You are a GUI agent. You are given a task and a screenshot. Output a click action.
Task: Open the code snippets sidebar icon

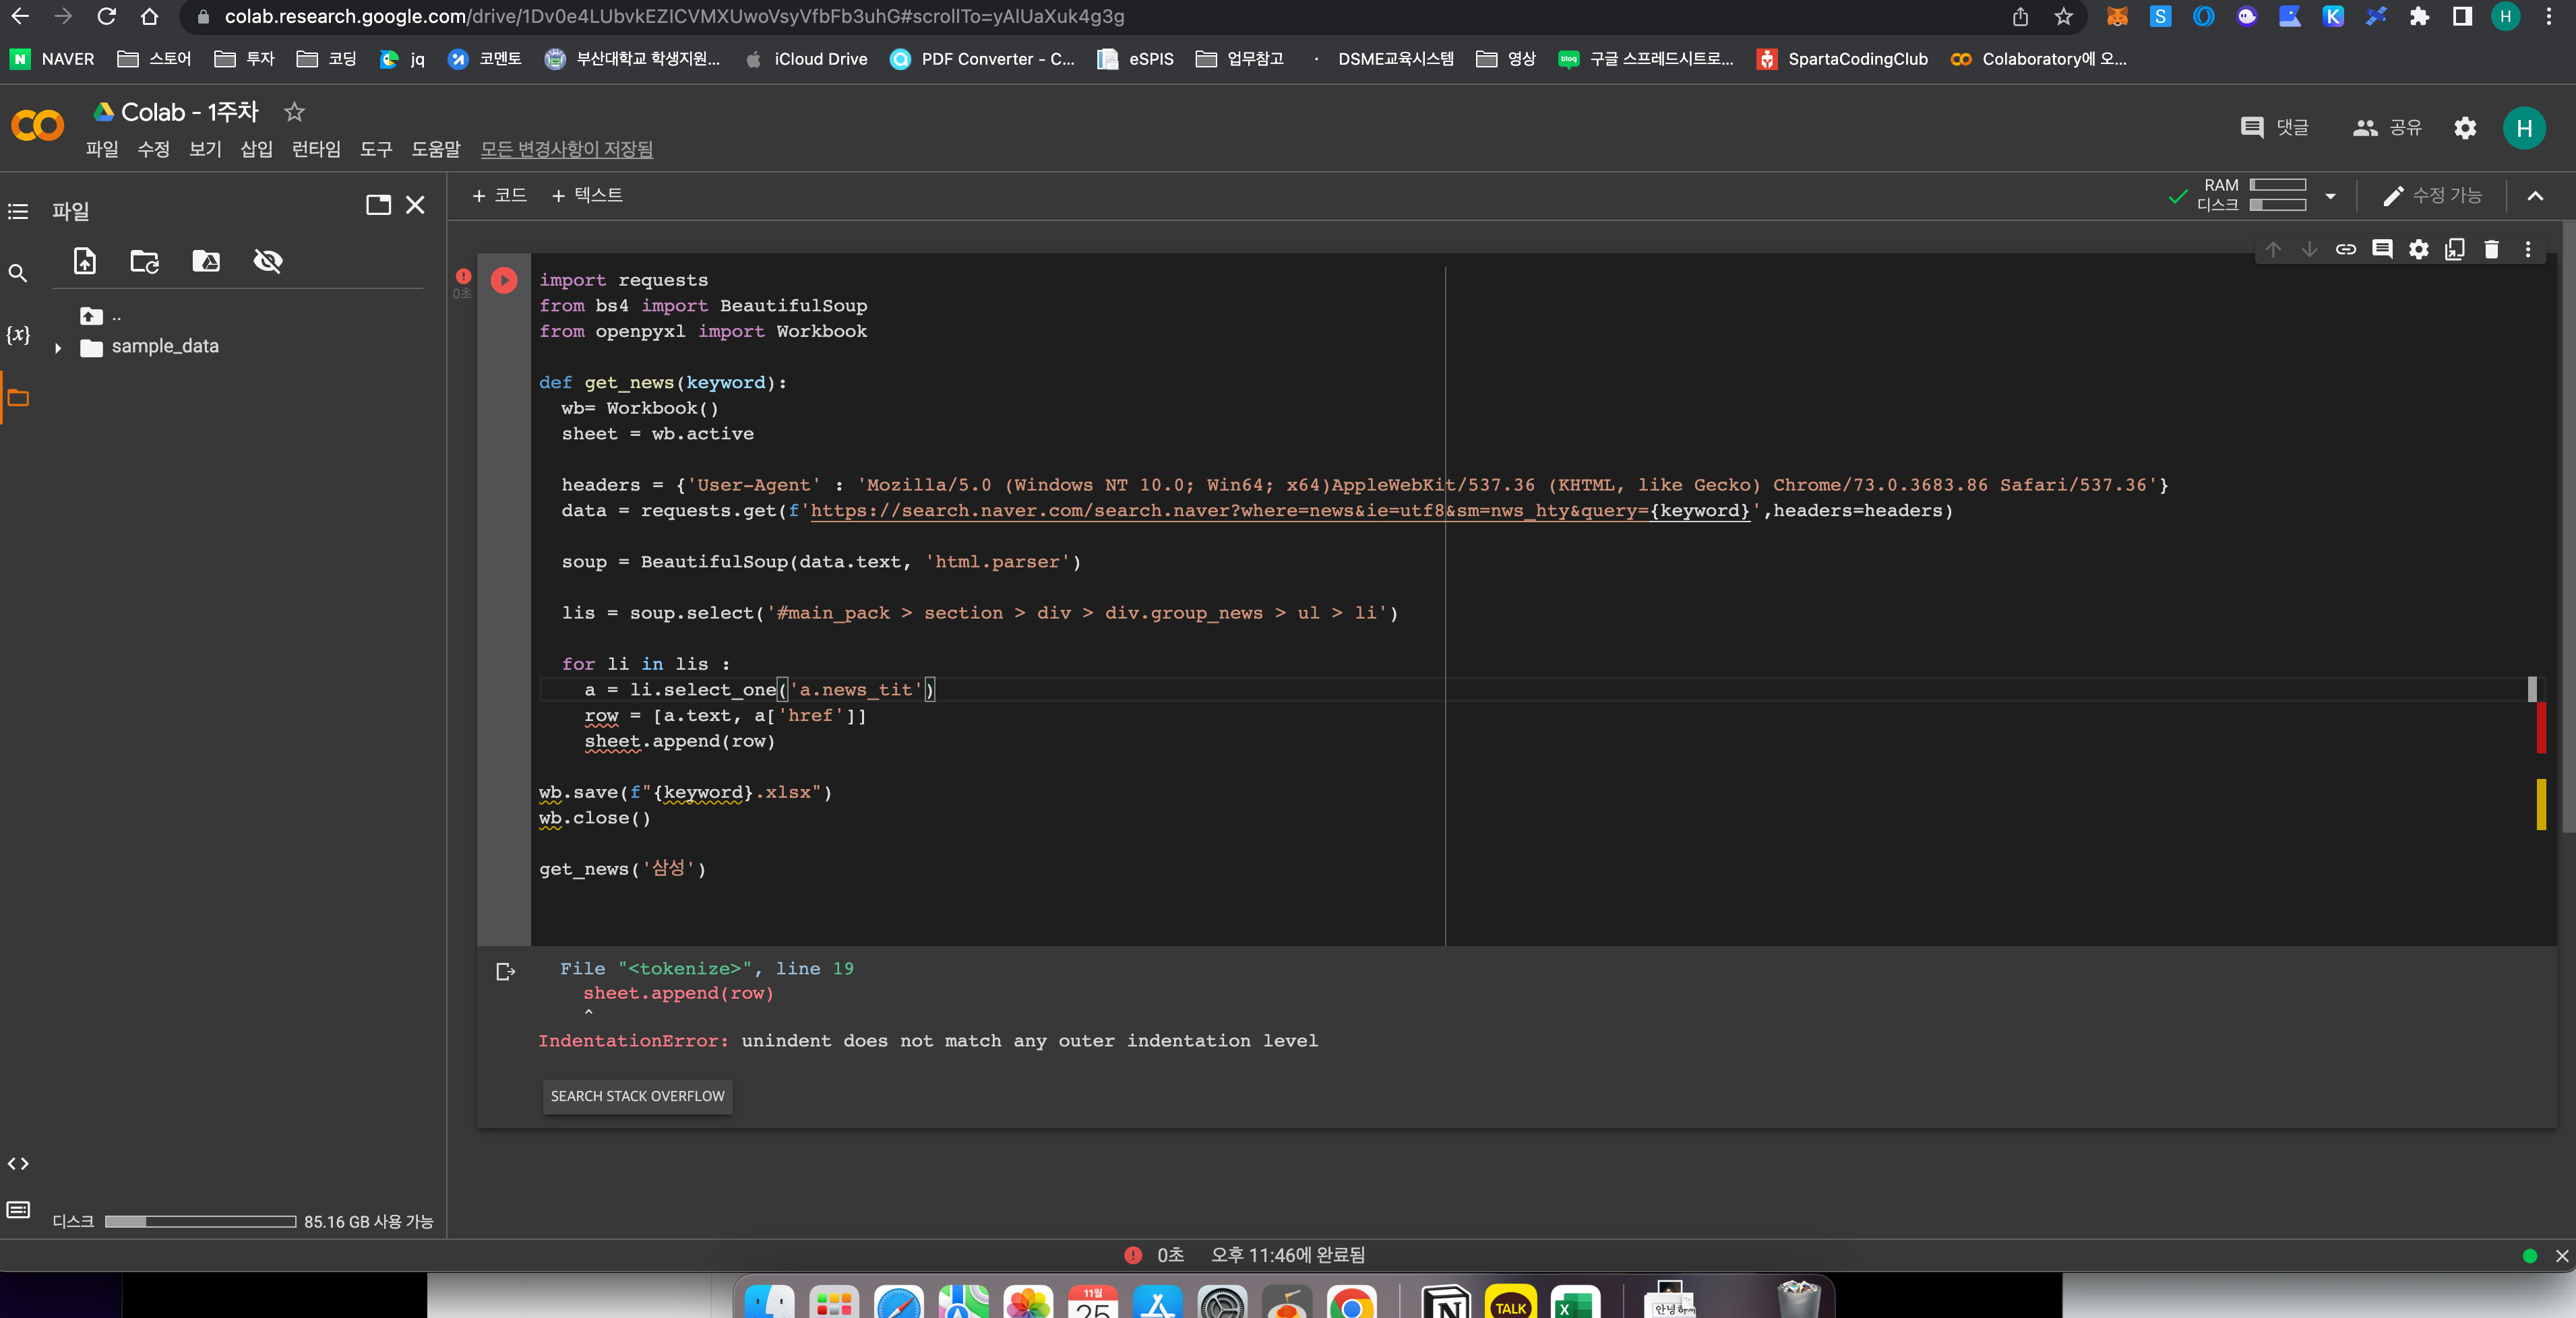coord(18,1163)
